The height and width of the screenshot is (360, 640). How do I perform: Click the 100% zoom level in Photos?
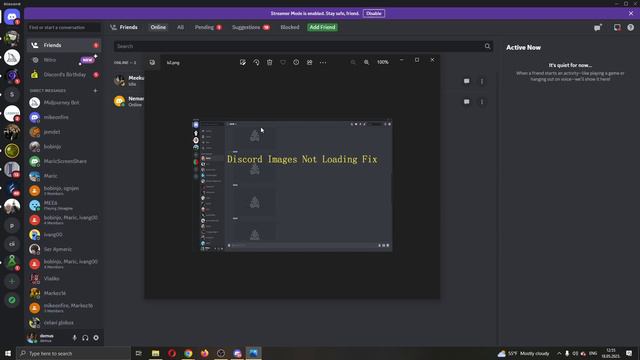382,62
